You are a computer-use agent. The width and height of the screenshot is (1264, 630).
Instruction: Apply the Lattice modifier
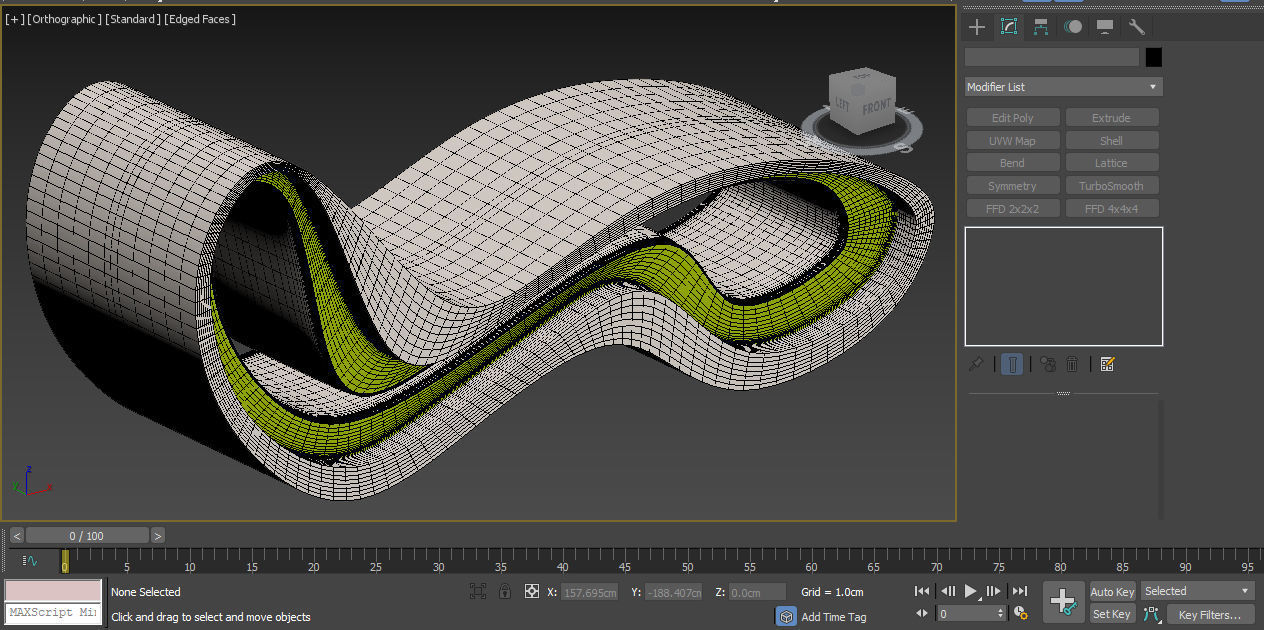pos(1111,163)
